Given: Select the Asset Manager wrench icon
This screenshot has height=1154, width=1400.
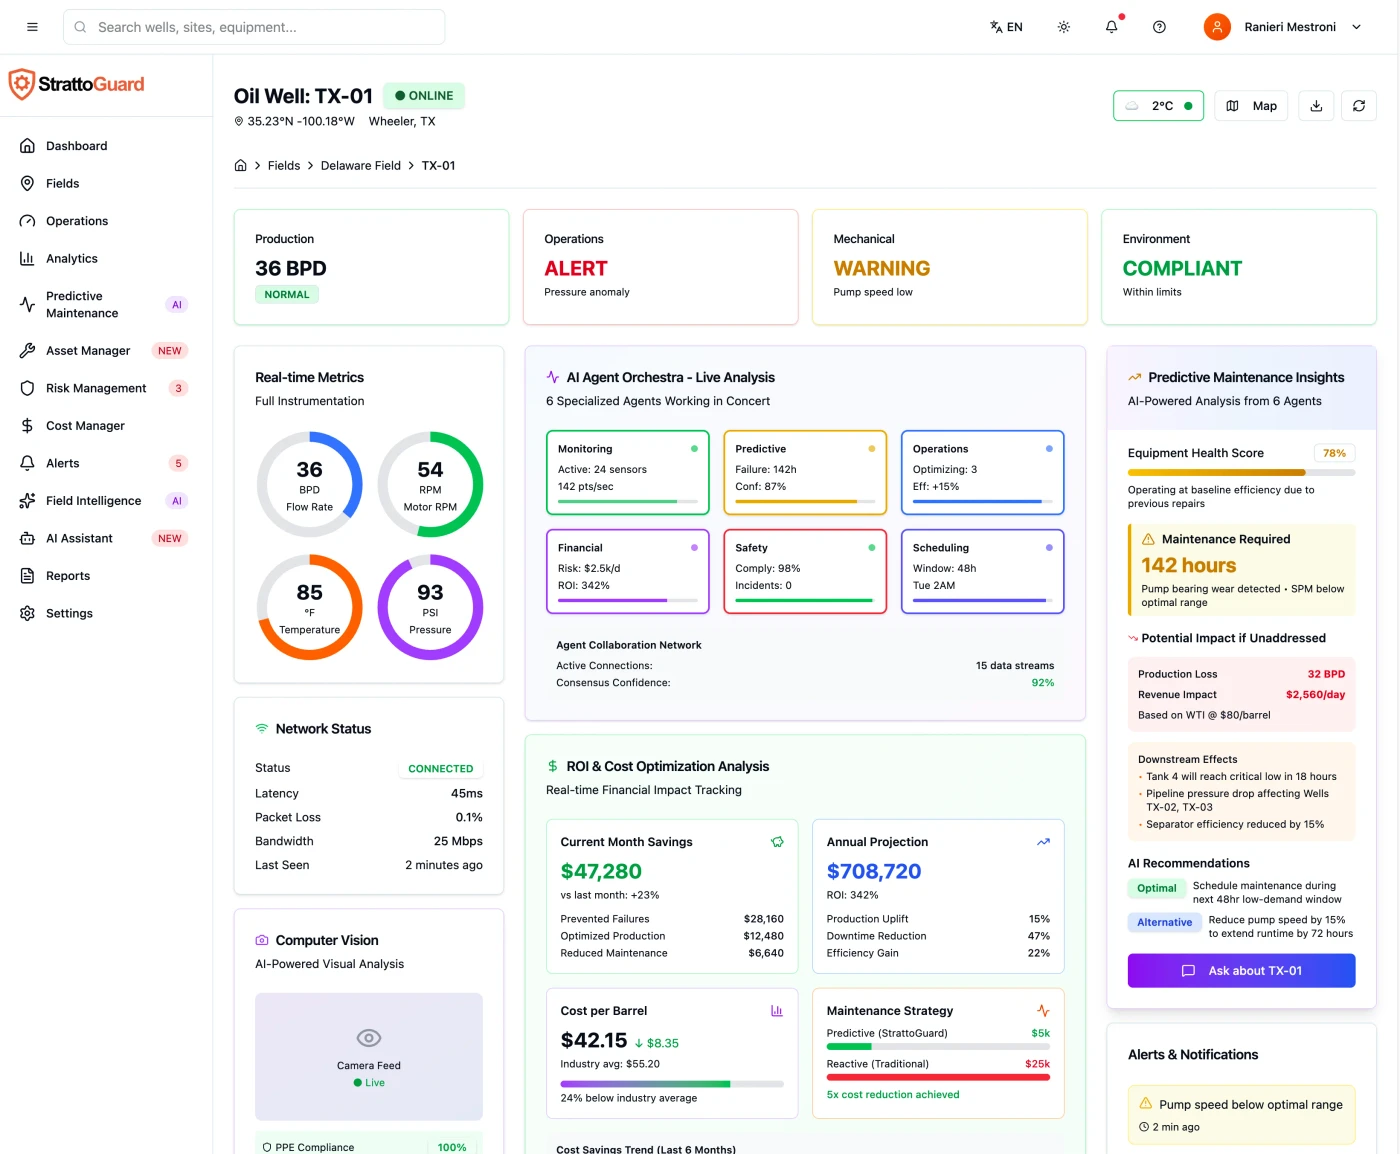Looking at the screenshot, I should (x=27, y=350).
